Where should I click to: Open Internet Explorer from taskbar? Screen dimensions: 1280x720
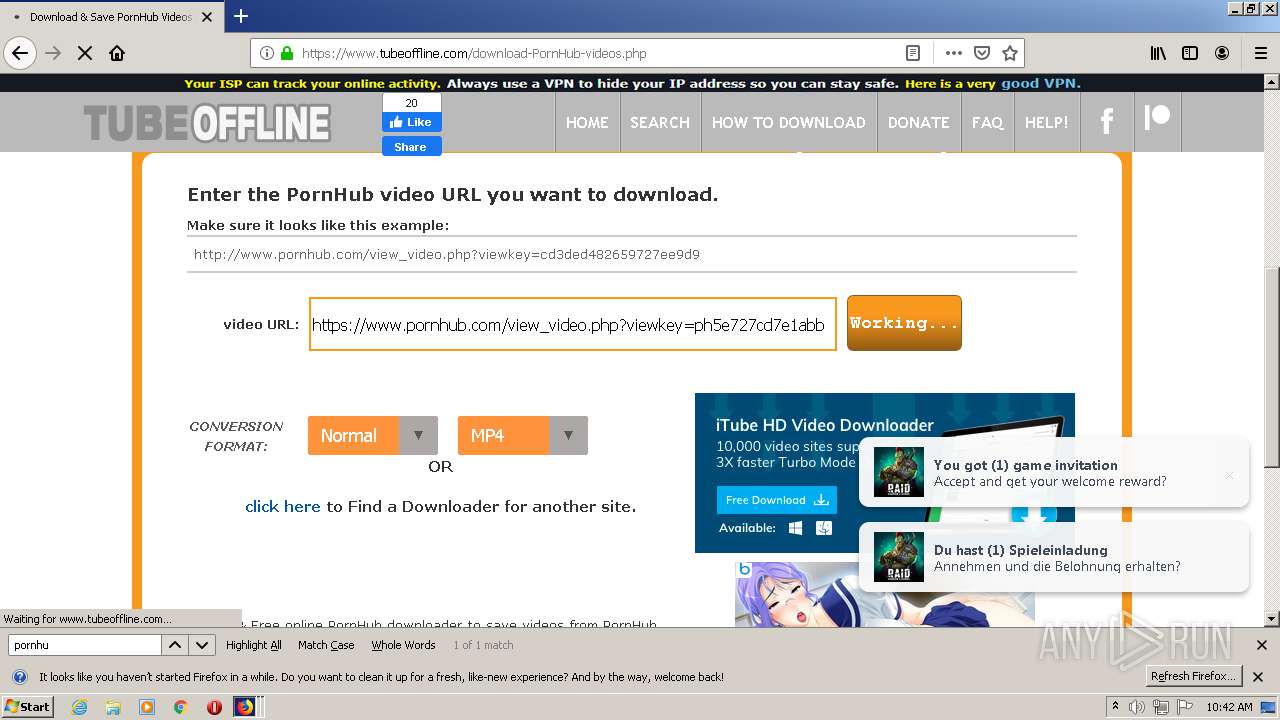(x=79, y=707)
